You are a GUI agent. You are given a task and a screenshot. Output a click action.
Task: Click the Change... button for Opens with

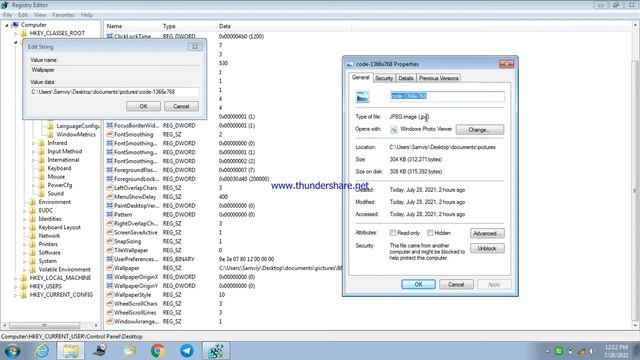click(x=480, y=129)
